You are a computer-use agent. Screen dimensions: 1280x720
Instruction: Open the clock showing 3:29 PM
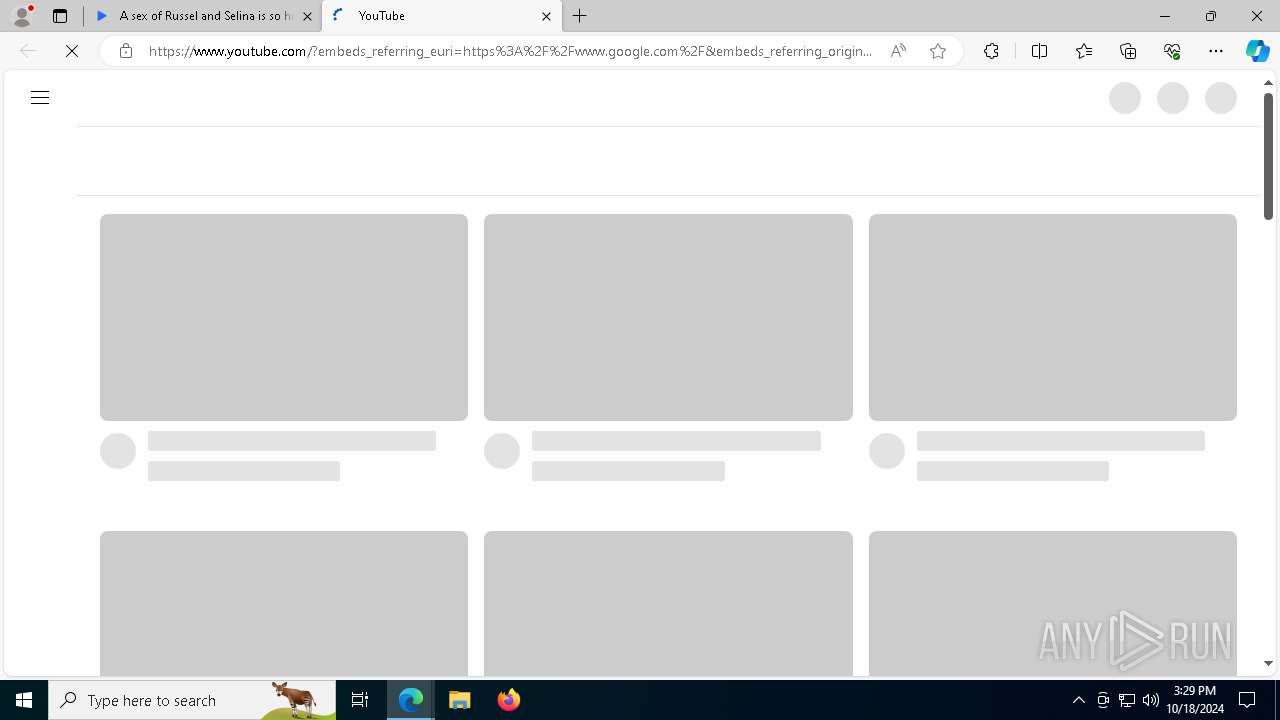[1195, 700]
